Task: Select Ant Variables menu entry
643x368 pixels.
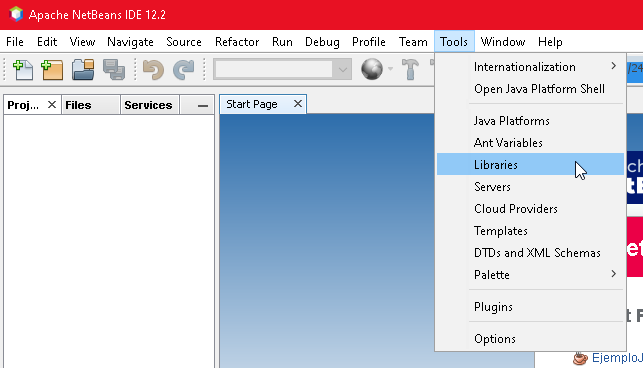Action: 530,143
